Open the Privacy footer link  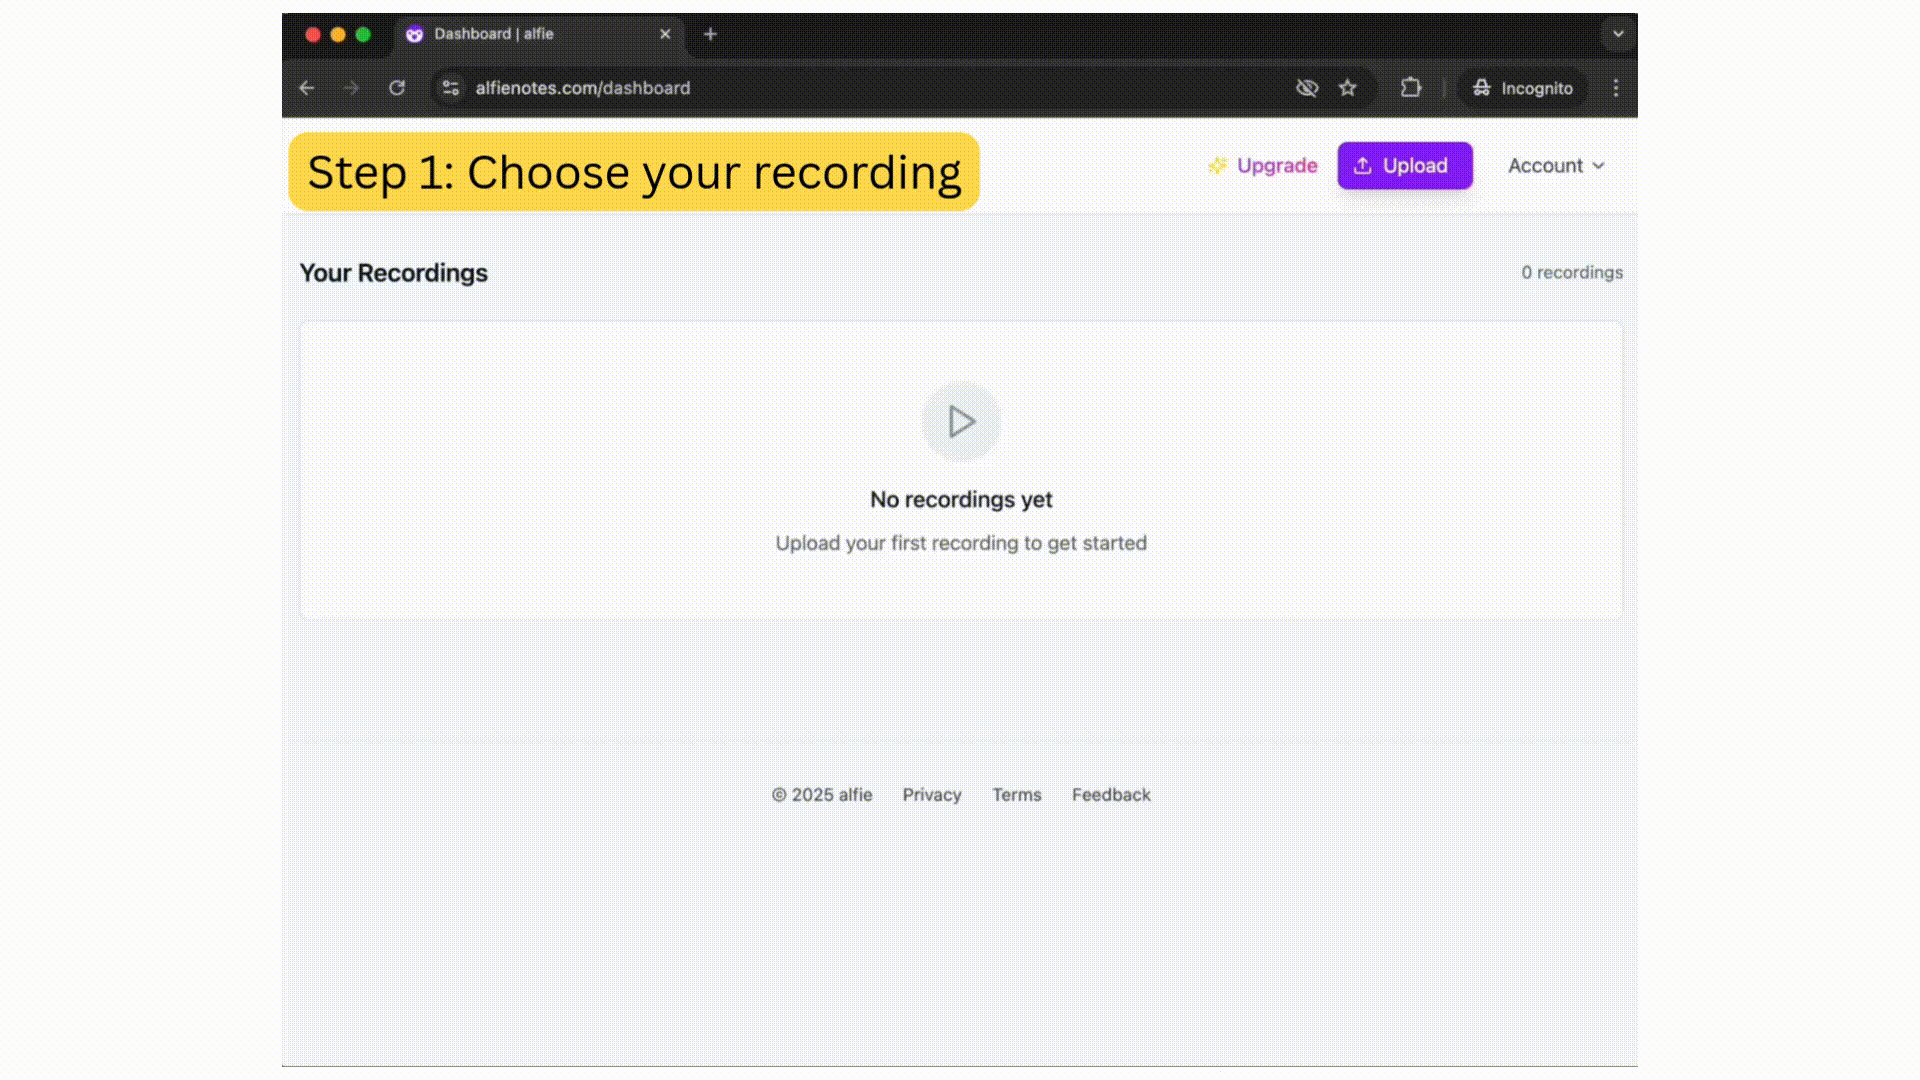pyautogui.click(x=931, y=795)
